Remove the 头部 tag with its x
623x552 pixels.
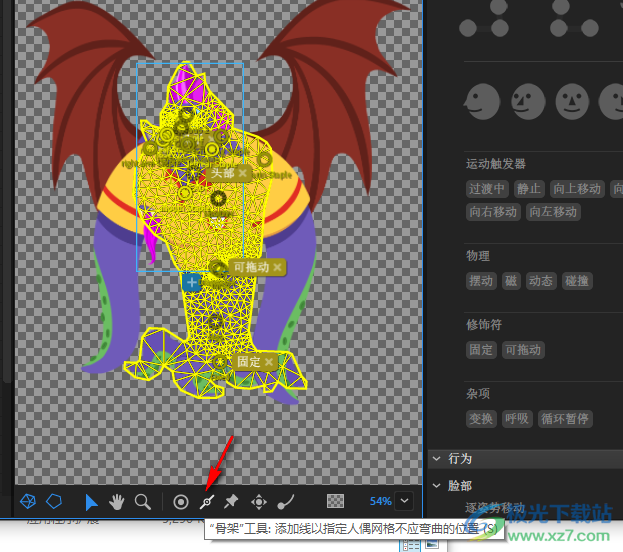pos(242,173)
